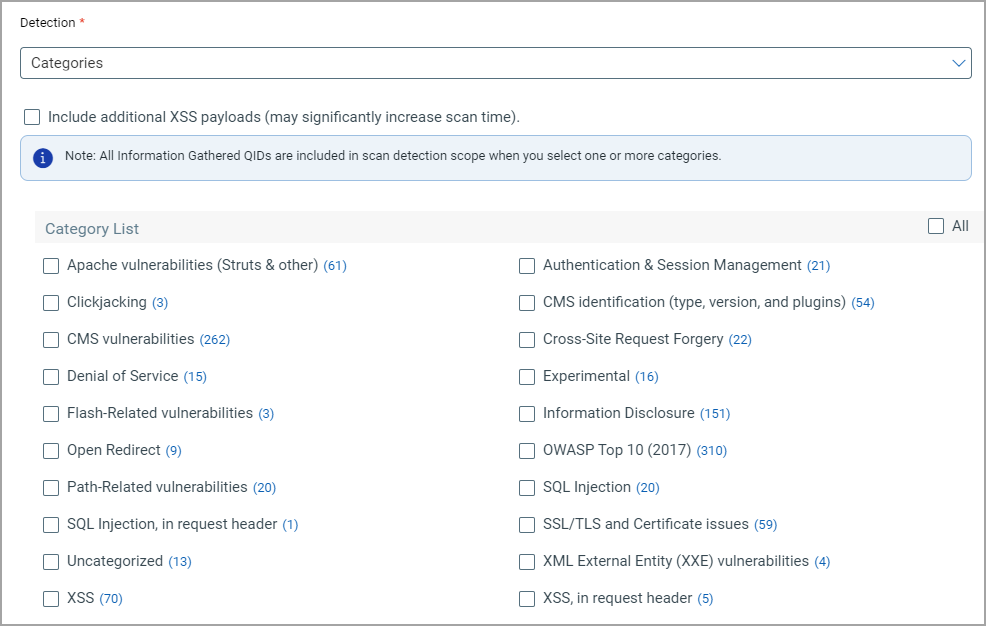The image size is (986, 626).
Task: Check the Uncategorized category checkbox
Action: [x=51, y=561]
